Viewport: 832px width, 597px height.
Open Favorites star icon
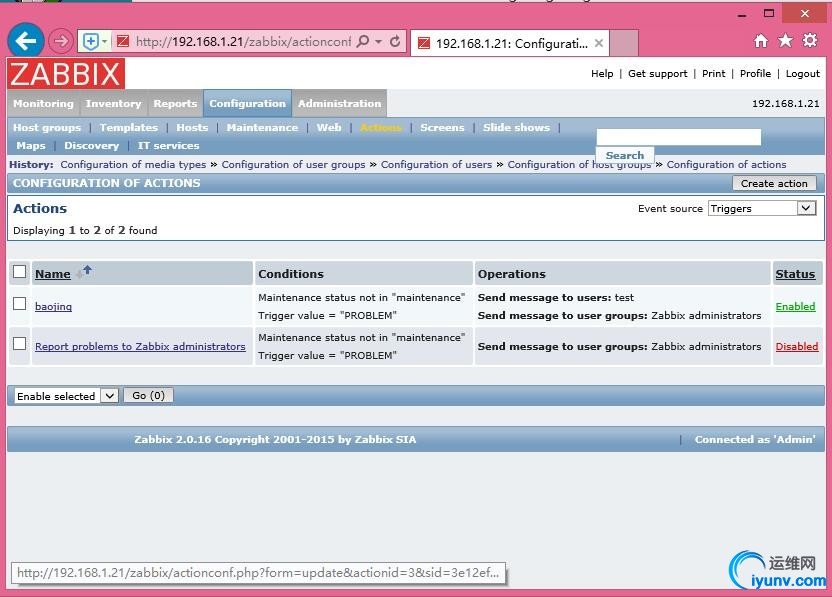(x=785, y=40)
